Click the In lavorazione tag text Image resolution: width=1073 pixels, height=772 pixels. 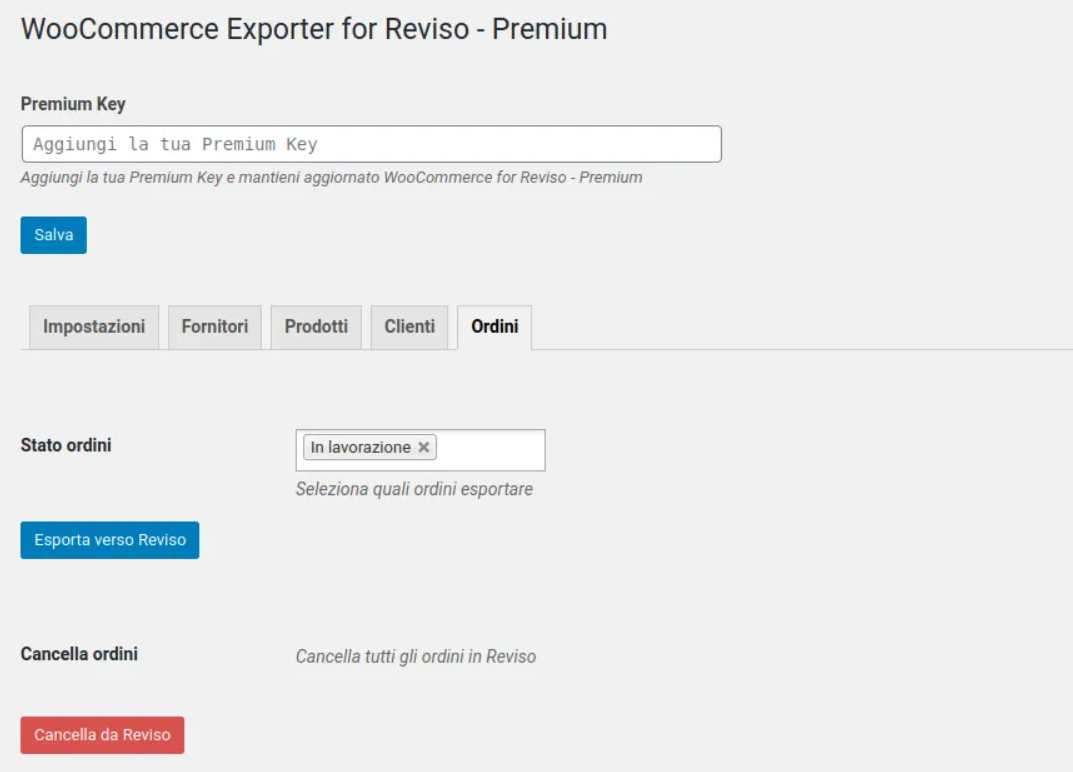pos(360,448)
